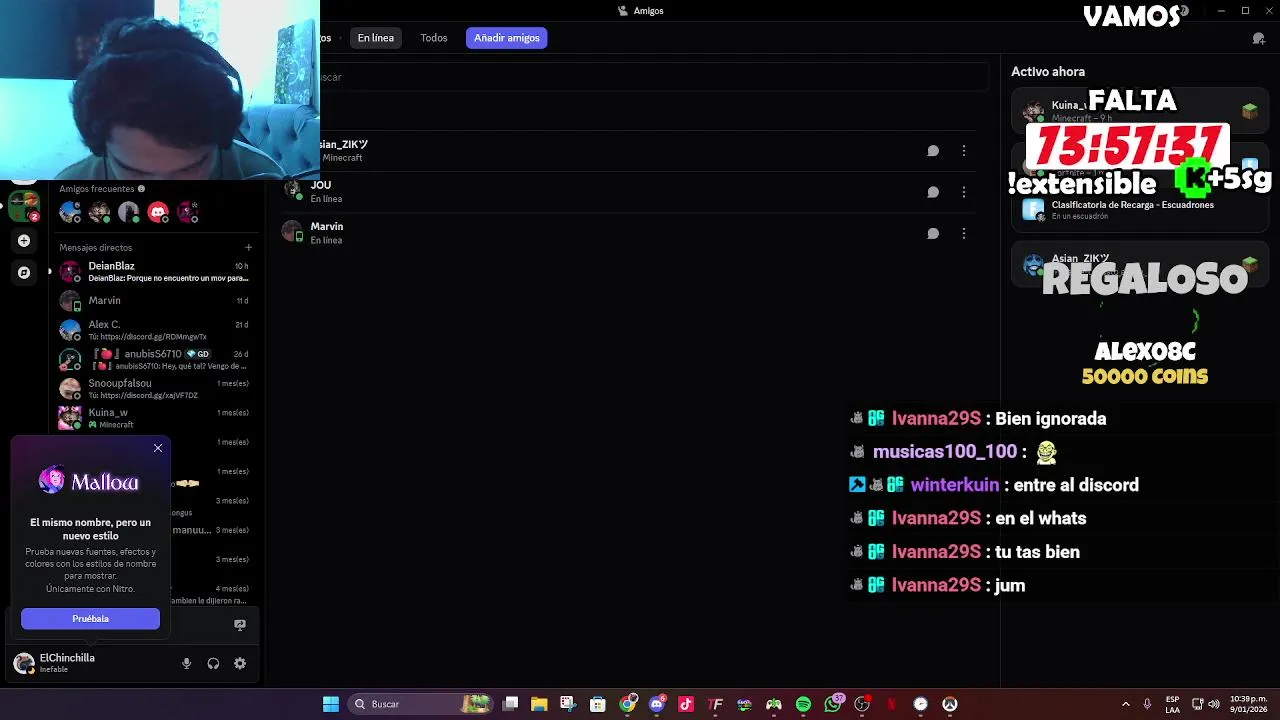Image resolution: width=1280 pixels, height=720 pixels.
Task: Open OBS Studio on the taskbar
Action: 862,704
